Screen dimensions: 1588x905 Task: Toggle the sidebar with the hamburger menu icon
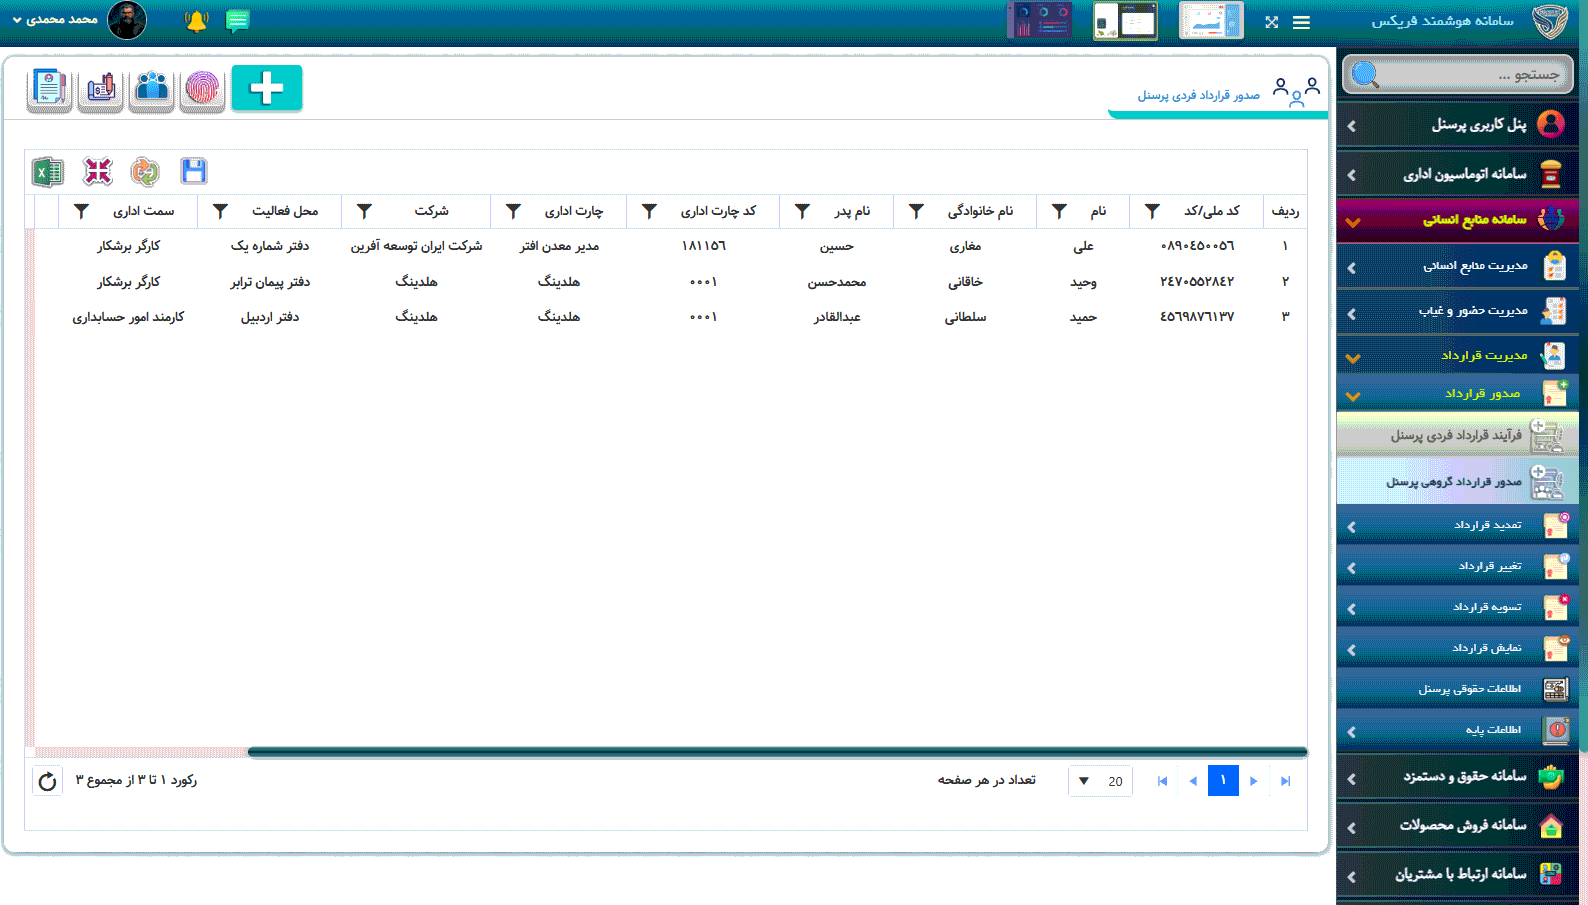(1301, 22)
